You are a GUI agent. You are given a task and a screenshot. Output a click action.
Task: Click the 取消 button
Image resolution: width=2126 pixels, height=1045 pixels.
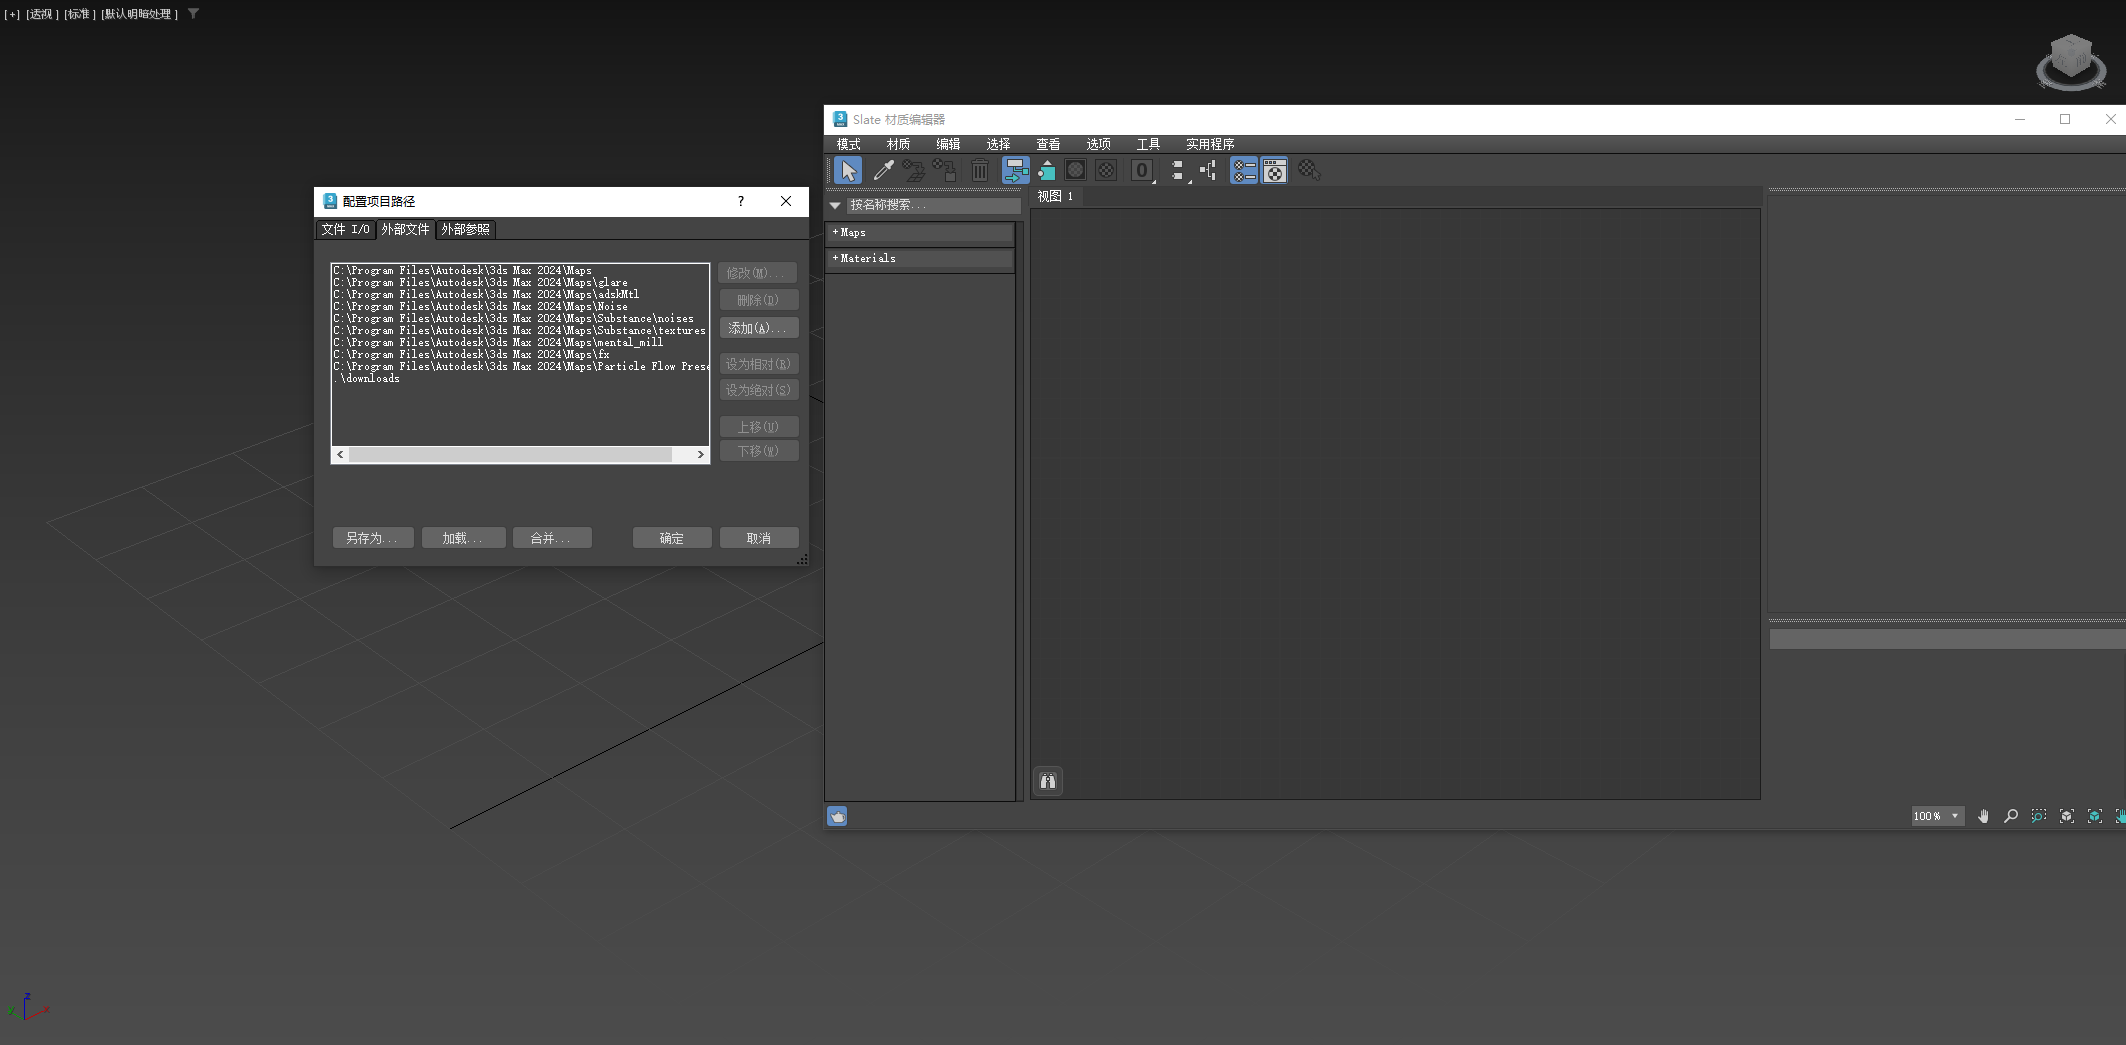coord(759,538)
